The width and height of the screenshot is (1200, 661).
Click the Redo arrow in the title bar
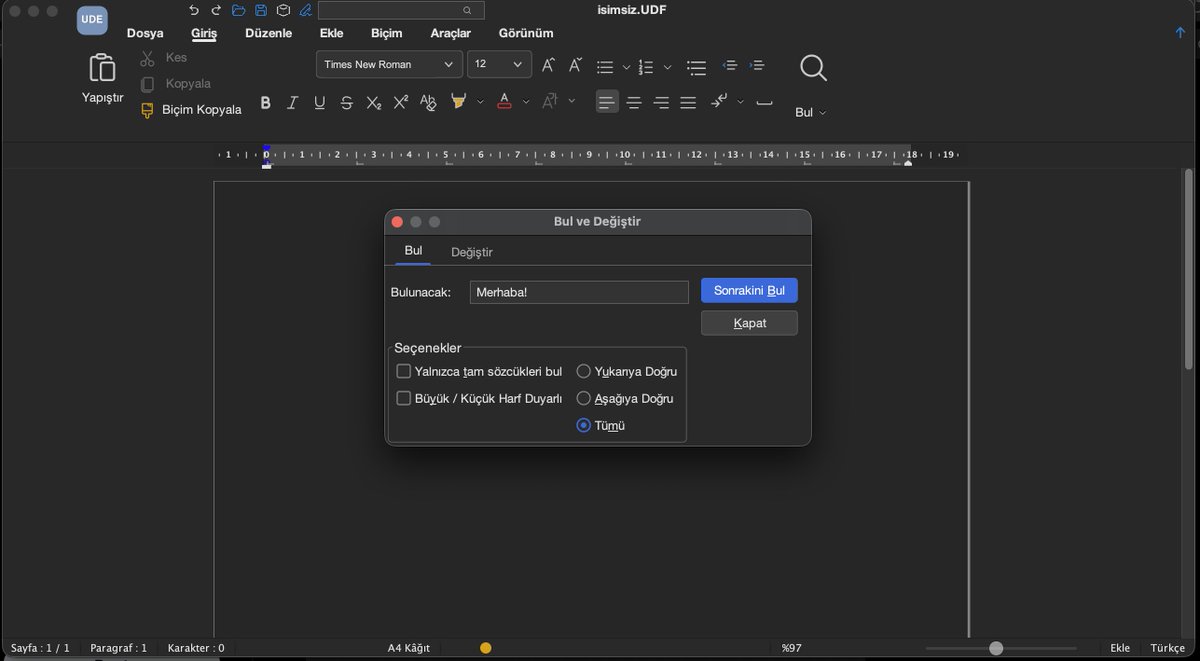216,10
